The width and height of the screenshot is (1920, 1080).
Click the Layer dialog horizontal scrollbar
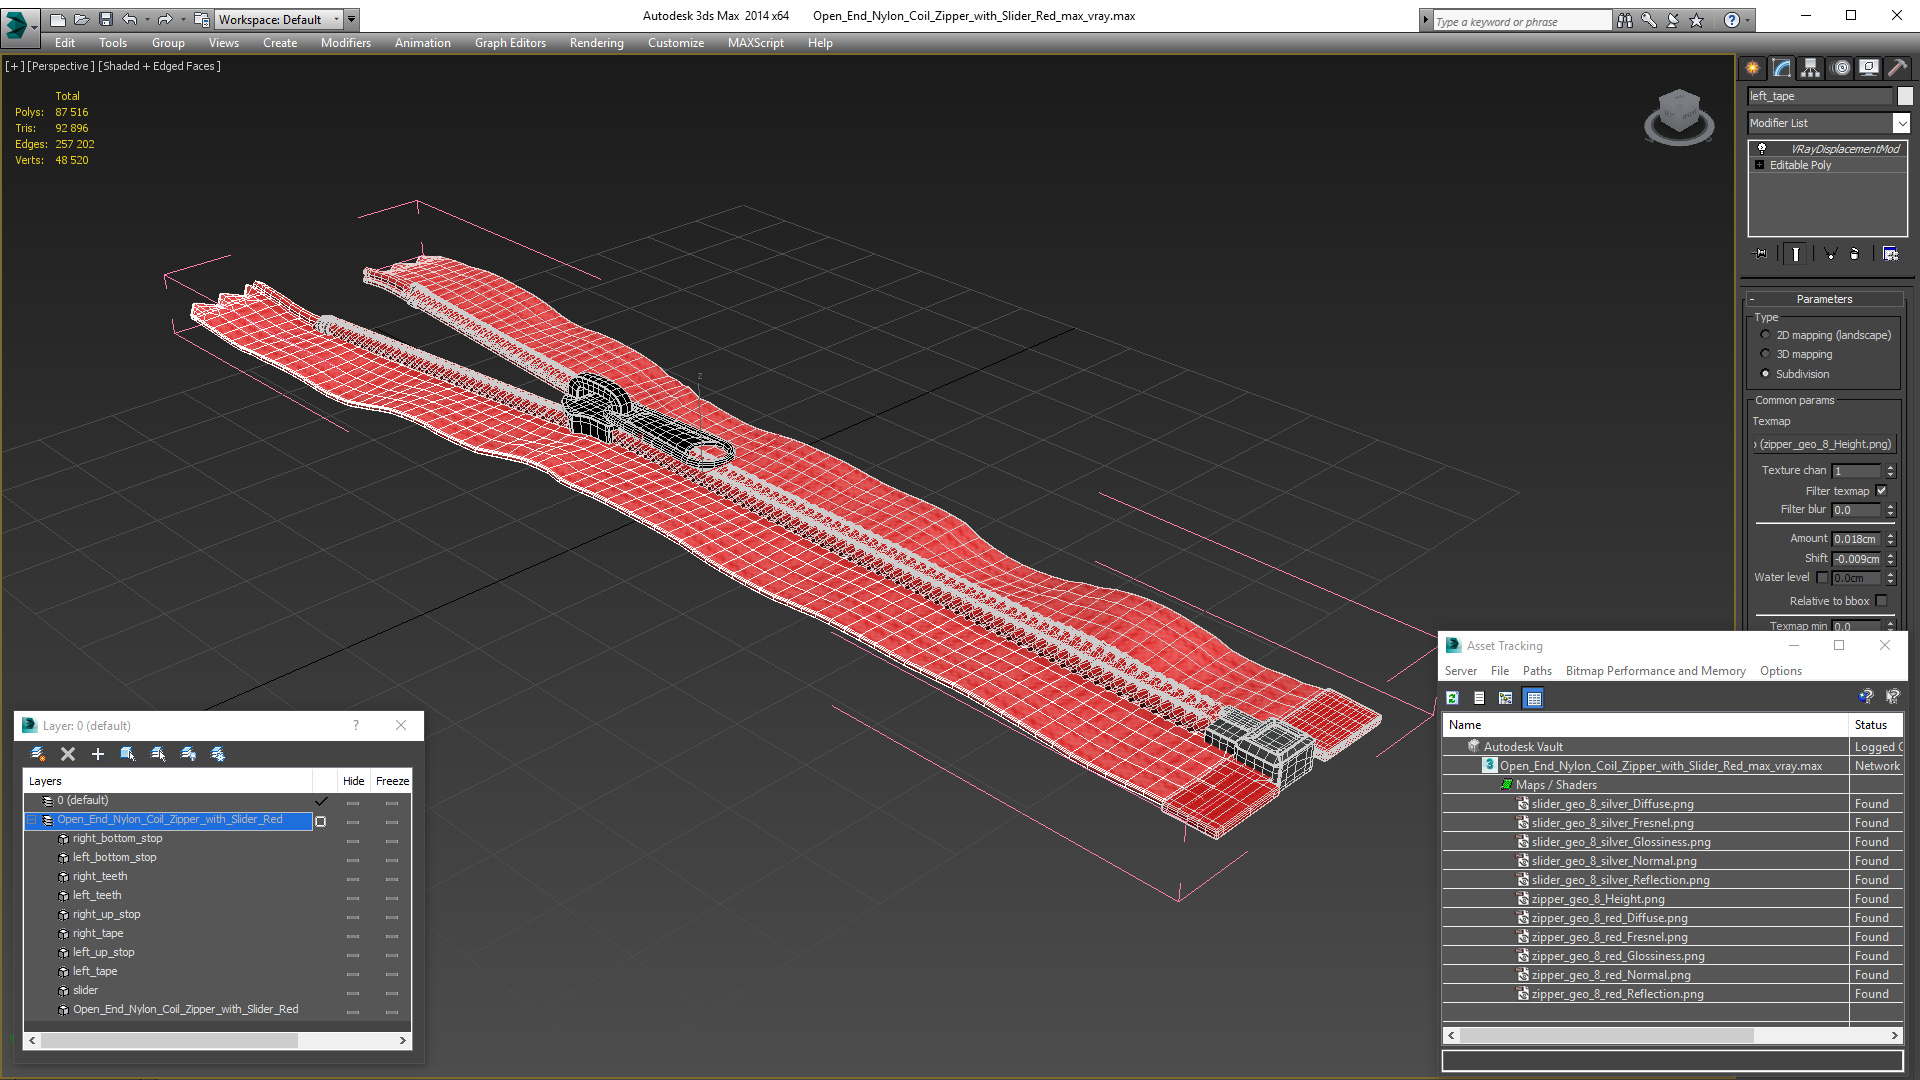coord(217,1040)
